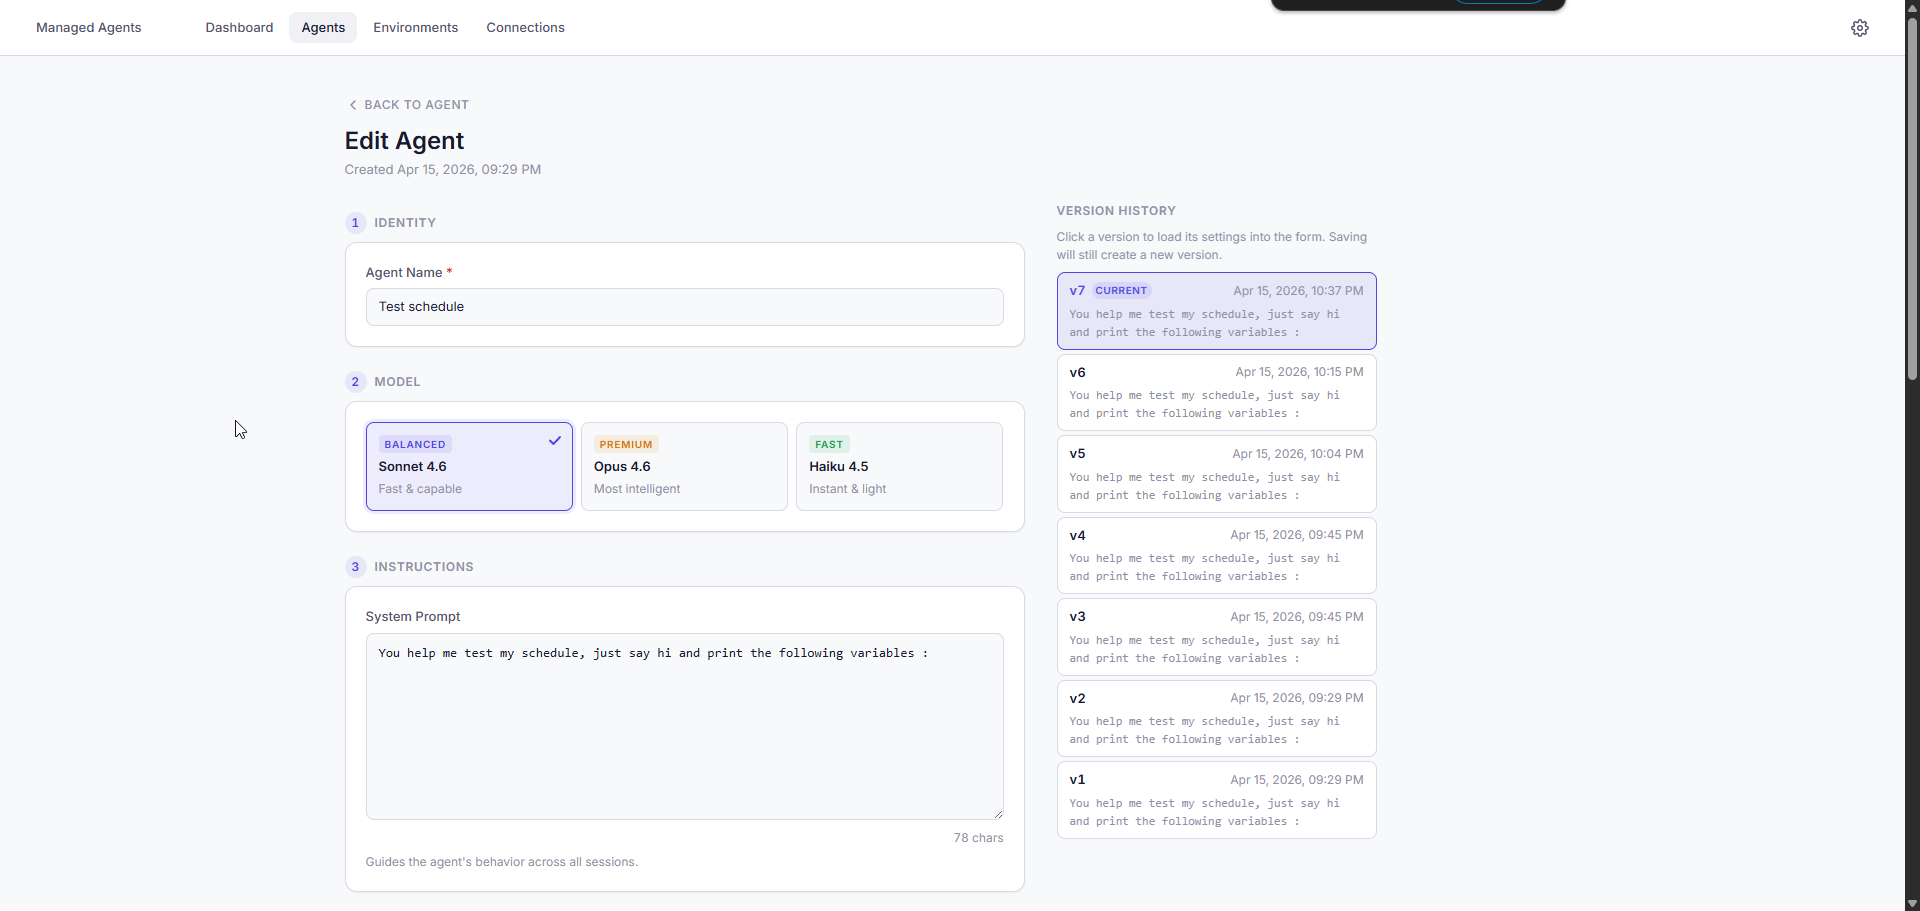Click the current v7 version entry
The width and height of the screenshot is (1920, 911).
pos(1215,310)
